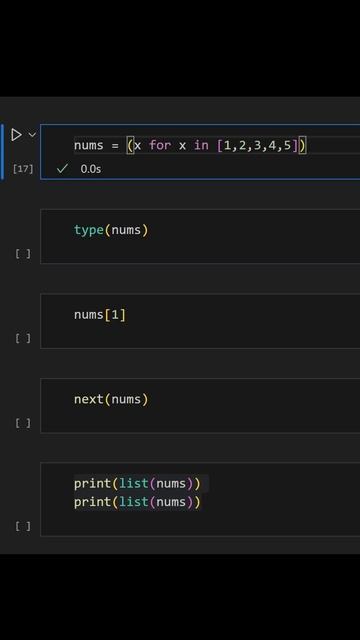This screenshot has height=640, width=360.
Task: Select the type(nums) cell
Action: coord(200,236)
